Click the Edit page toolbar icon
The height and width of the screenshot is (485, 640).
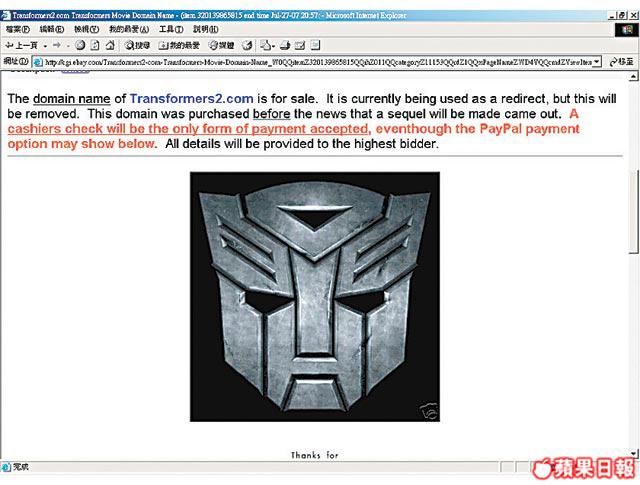300,45
